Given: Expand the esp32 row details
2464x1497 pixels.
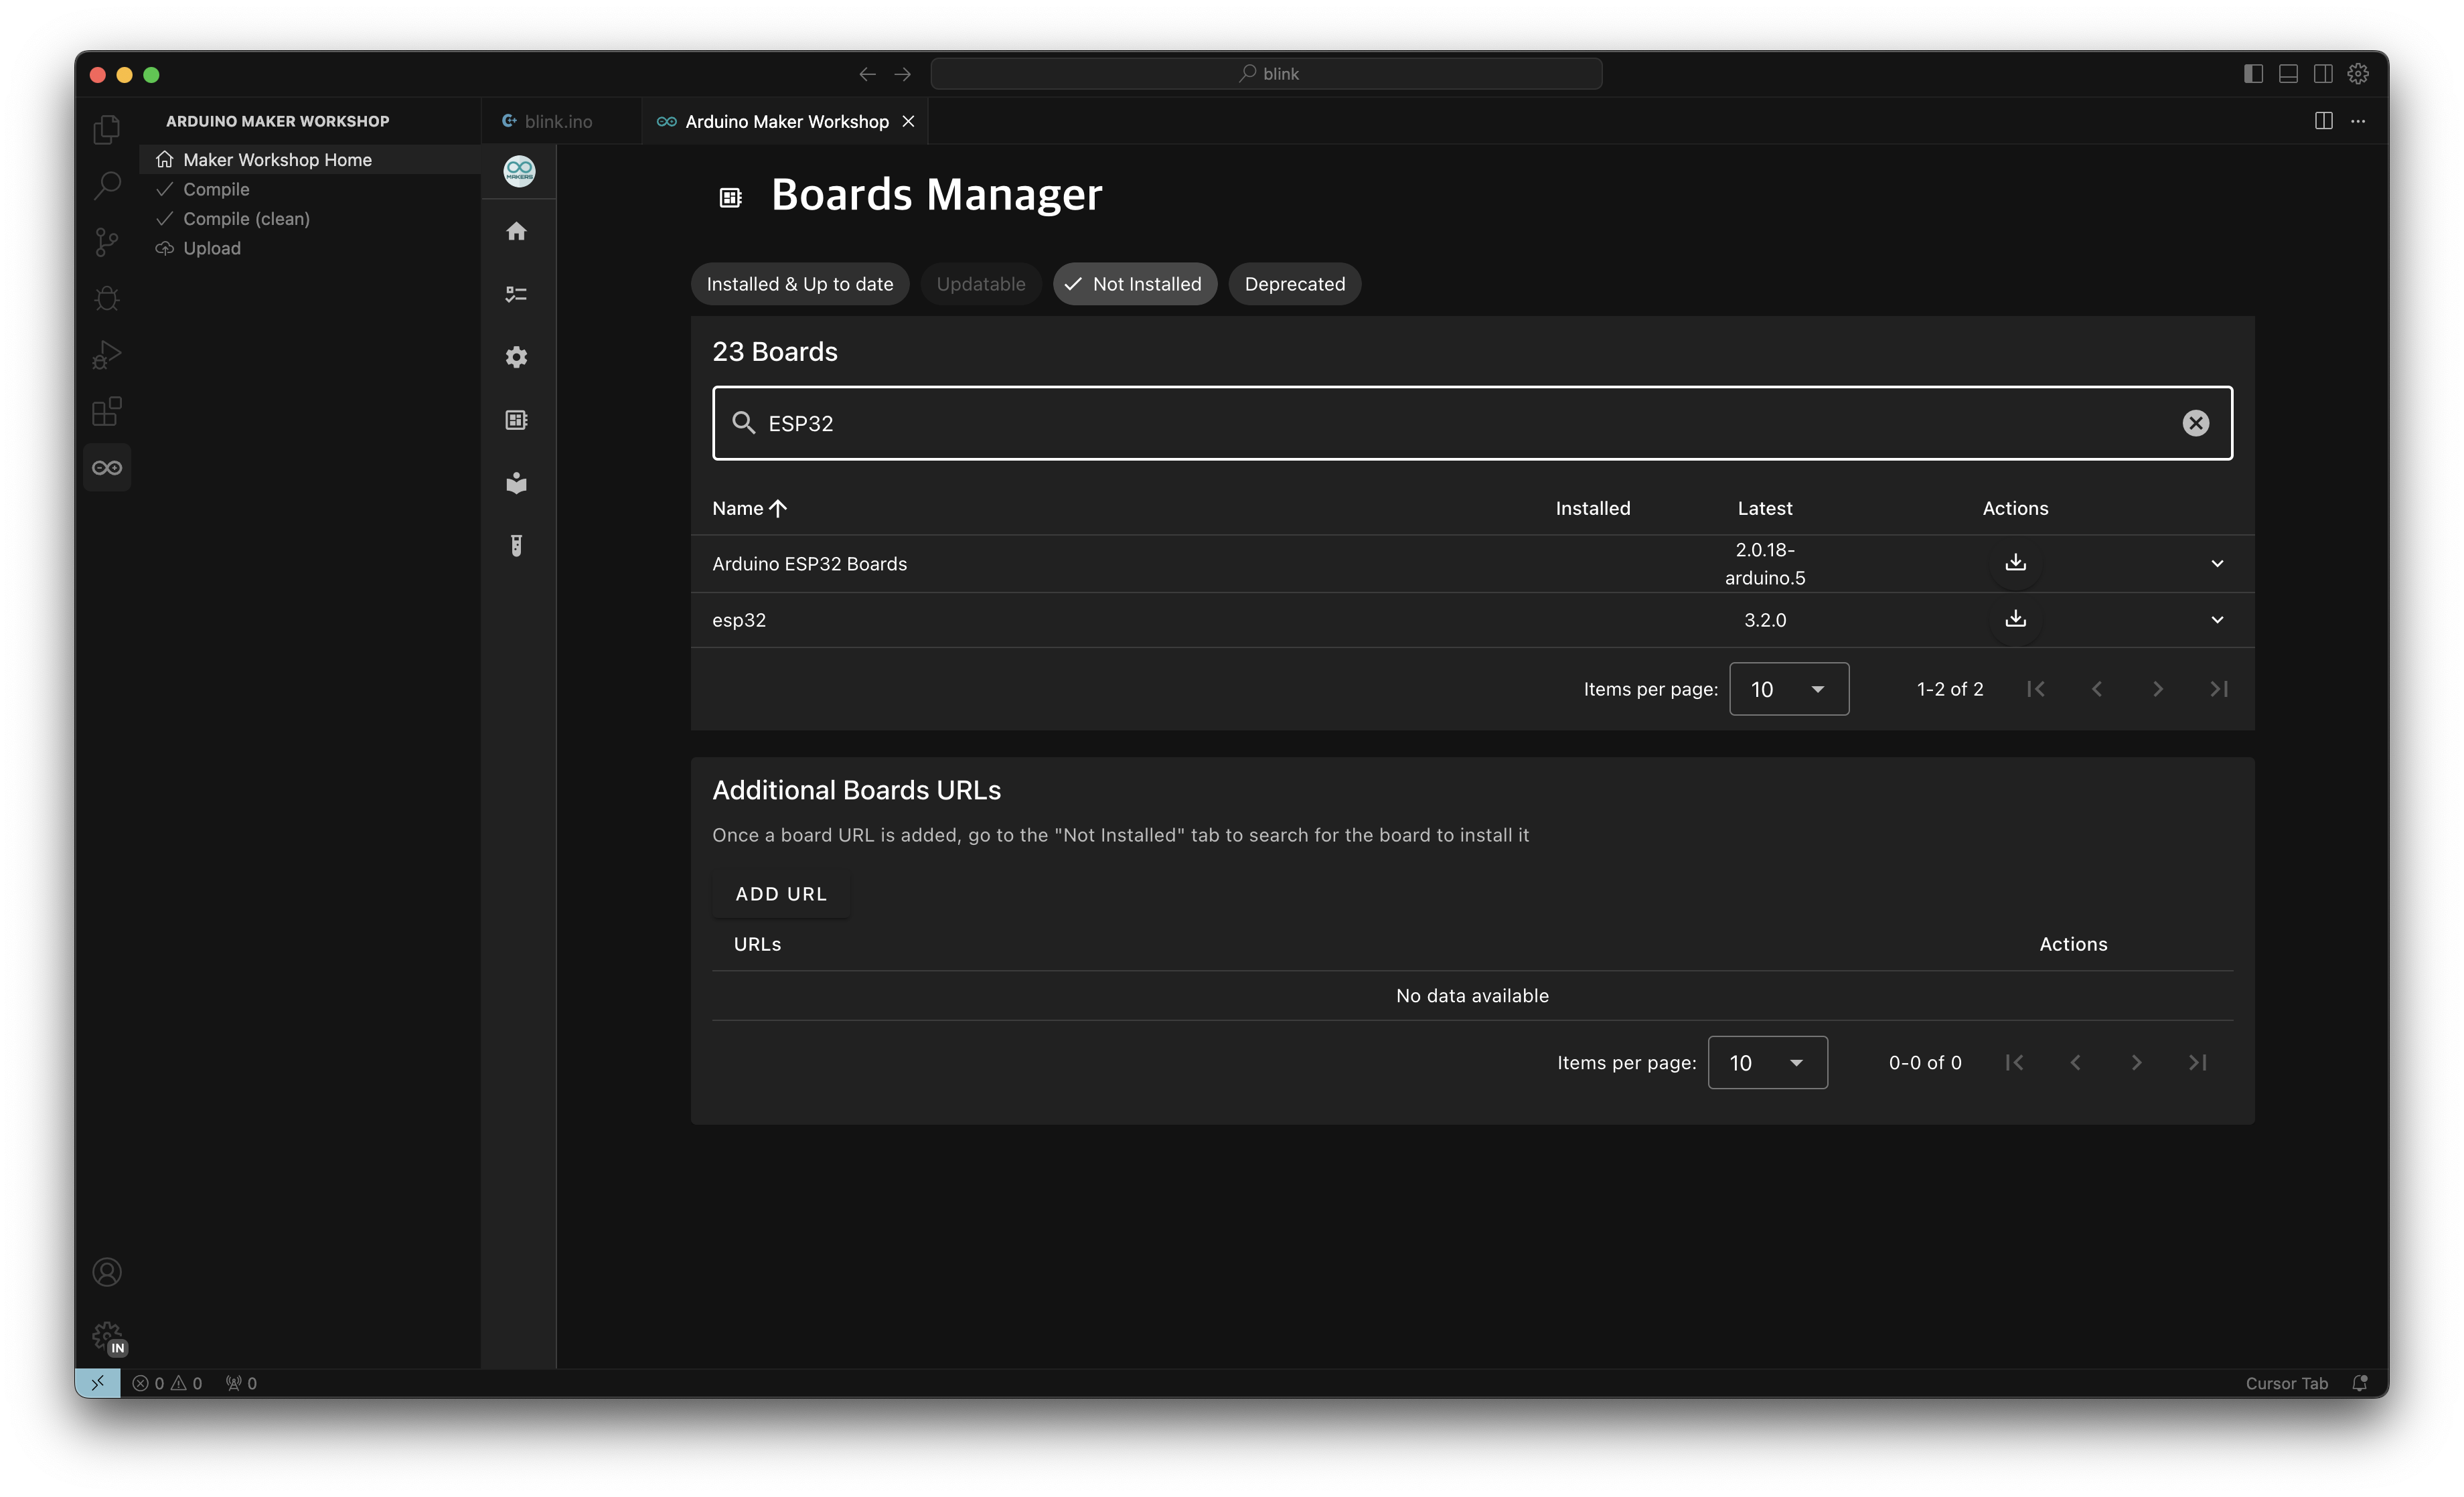Looking at the screenshot, I should (x=2217, y=620).
